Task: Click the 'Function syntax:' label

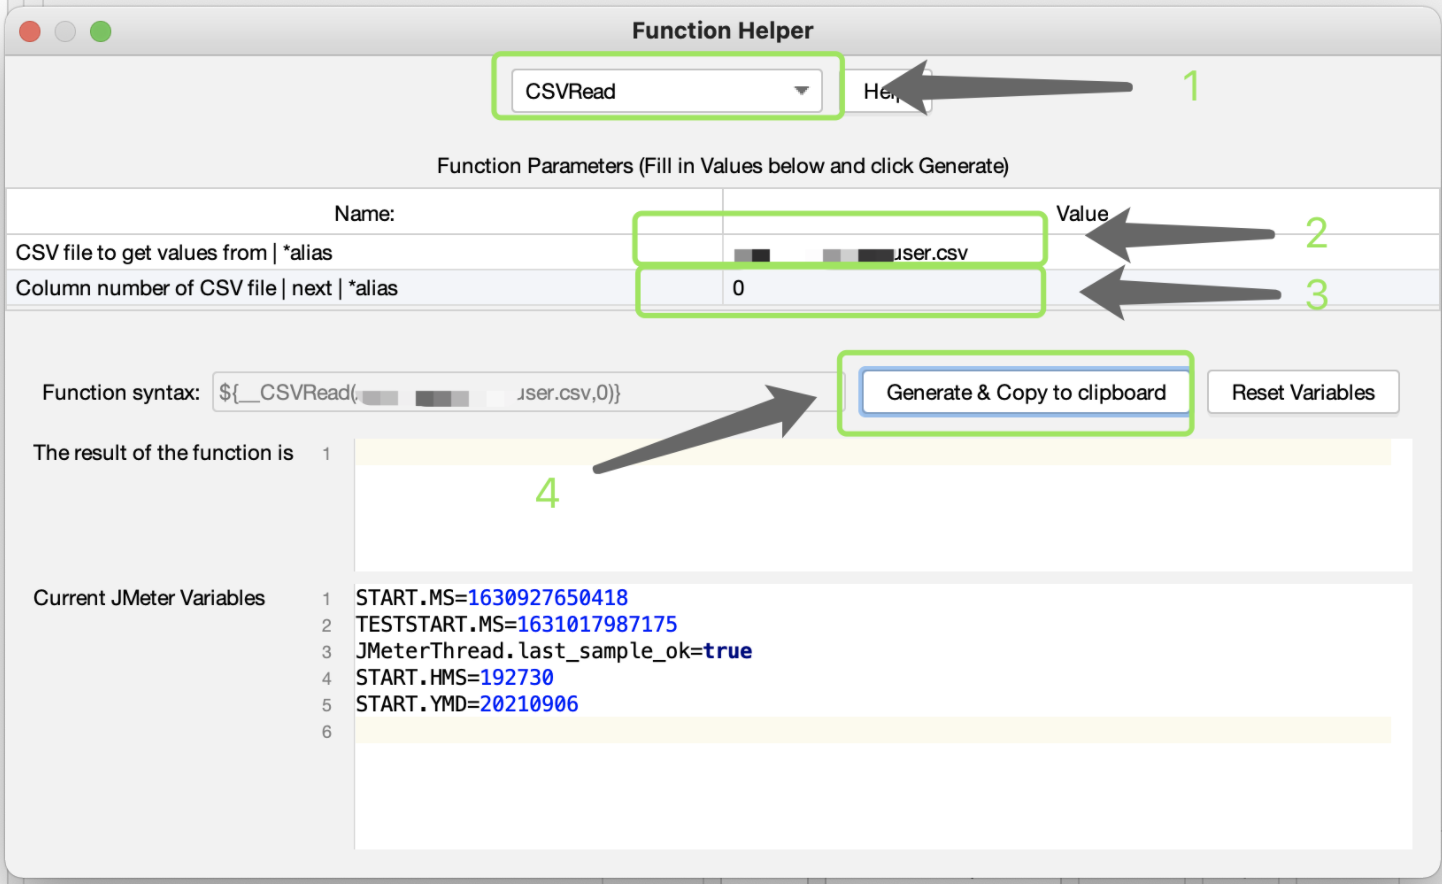Action: [x=121, y=393]
